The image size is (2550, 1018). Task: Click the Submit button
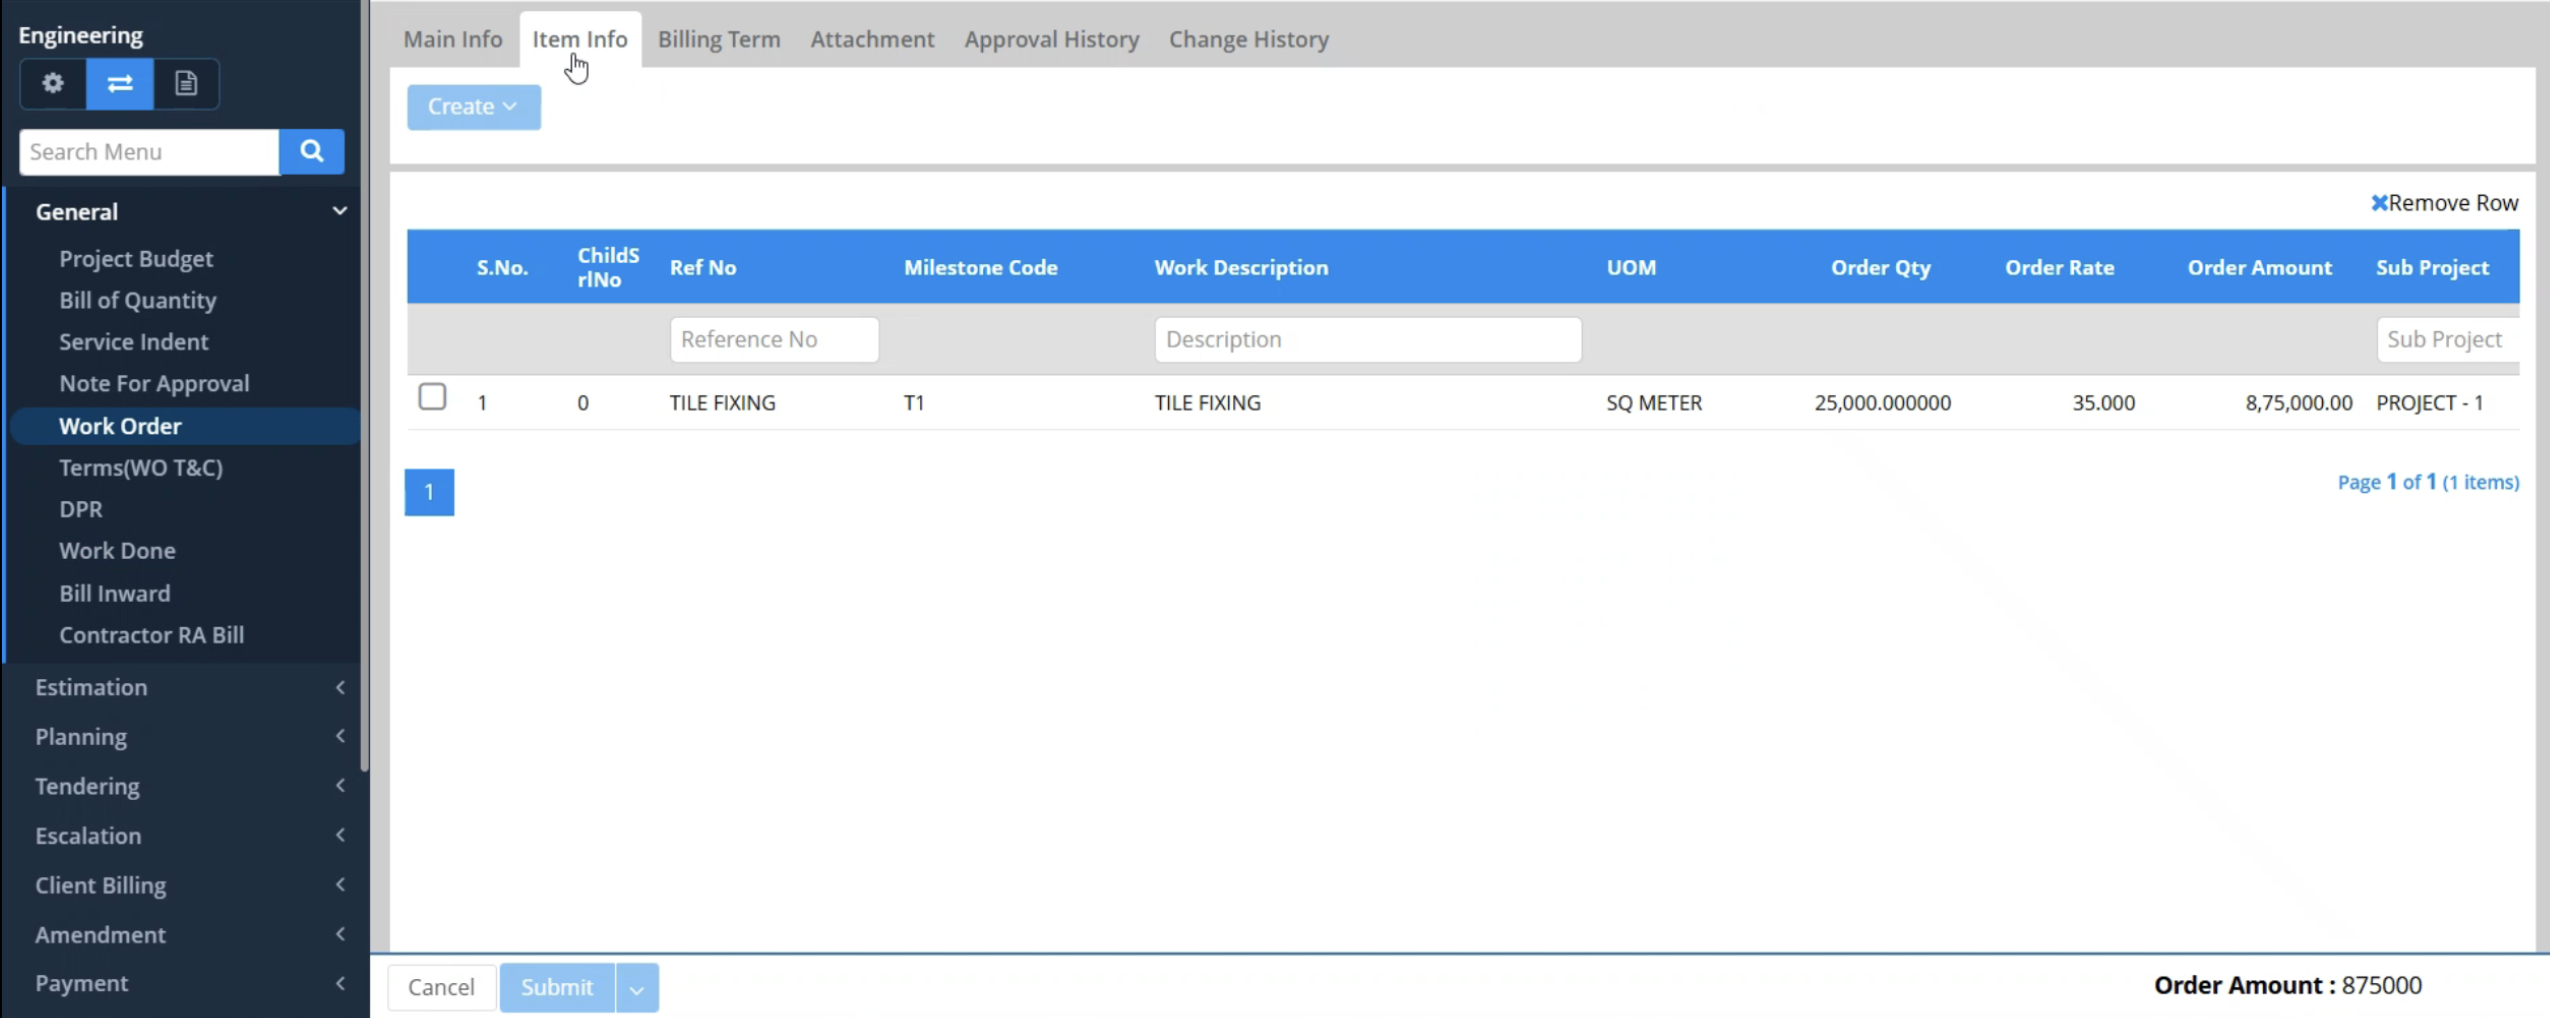pyautogui.click(x=557, y=988)
